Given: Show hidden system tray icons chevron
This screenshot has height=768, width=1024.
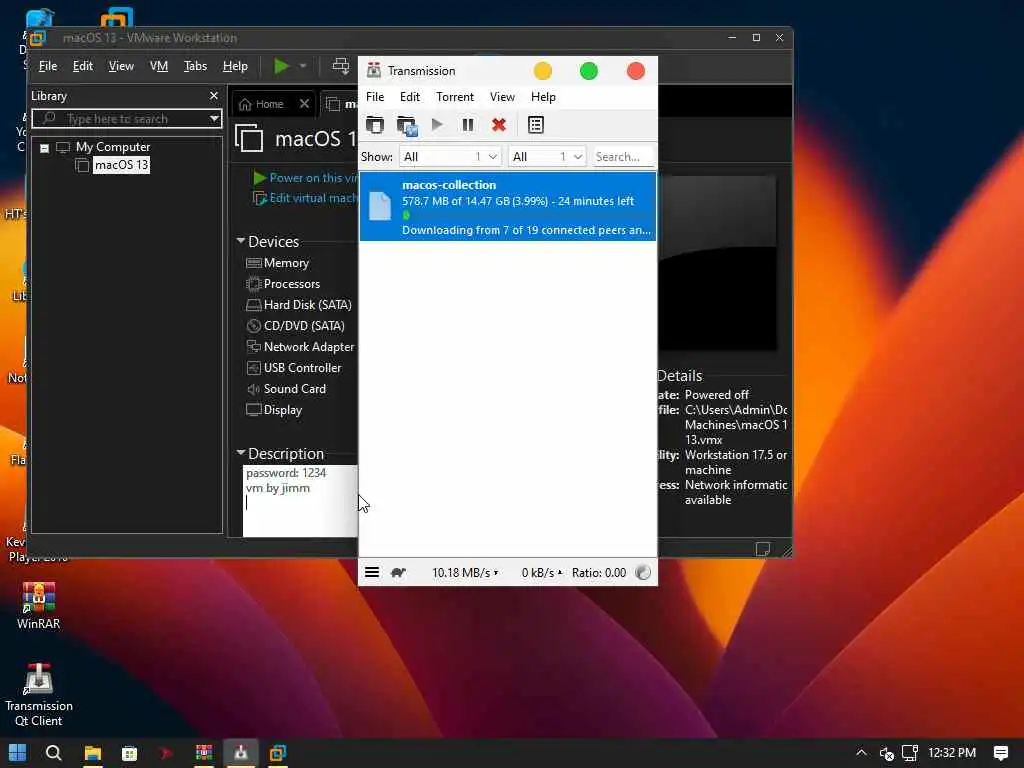Looking at the screenshot, I should coord(861,753).
